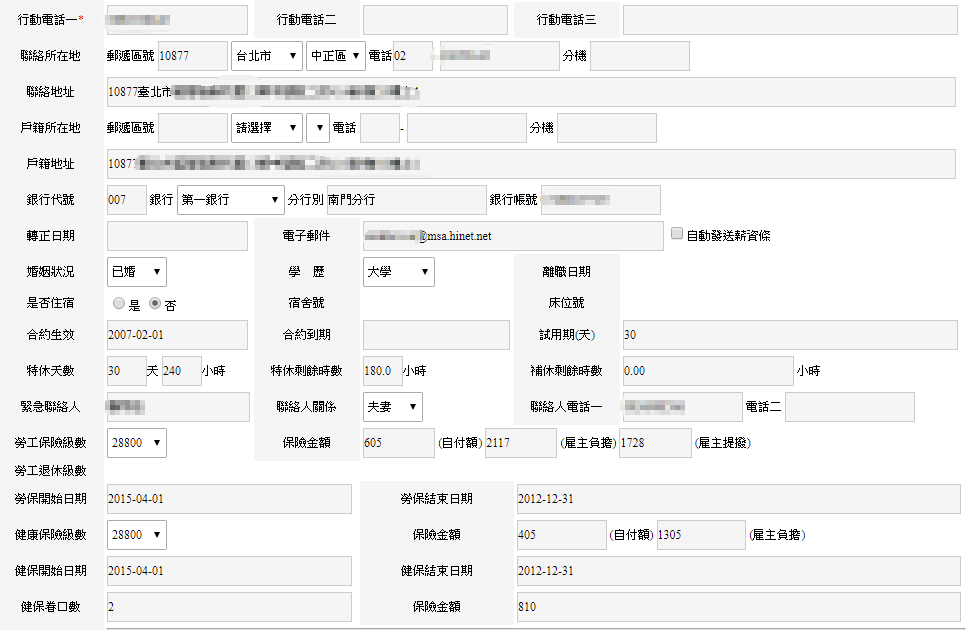This screenshot has width=967, height=630.
Task: Open the 第一銀行 bank dropdown
Action: 230,200
